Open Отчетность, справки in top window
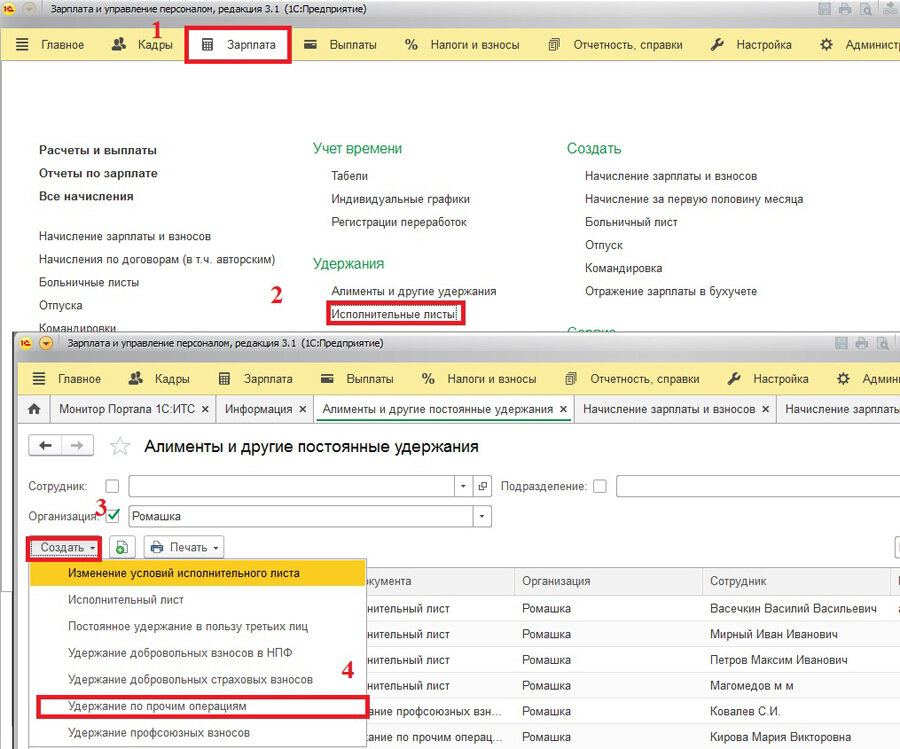This screenshot has width=900, height=749. 615,45
